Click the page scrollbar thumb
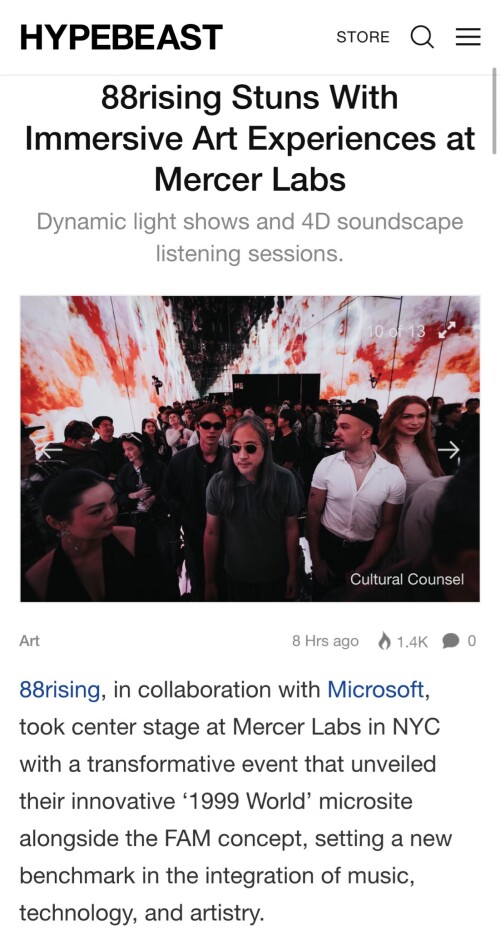The height and width of the screenshot is (930, 500). 494,111
